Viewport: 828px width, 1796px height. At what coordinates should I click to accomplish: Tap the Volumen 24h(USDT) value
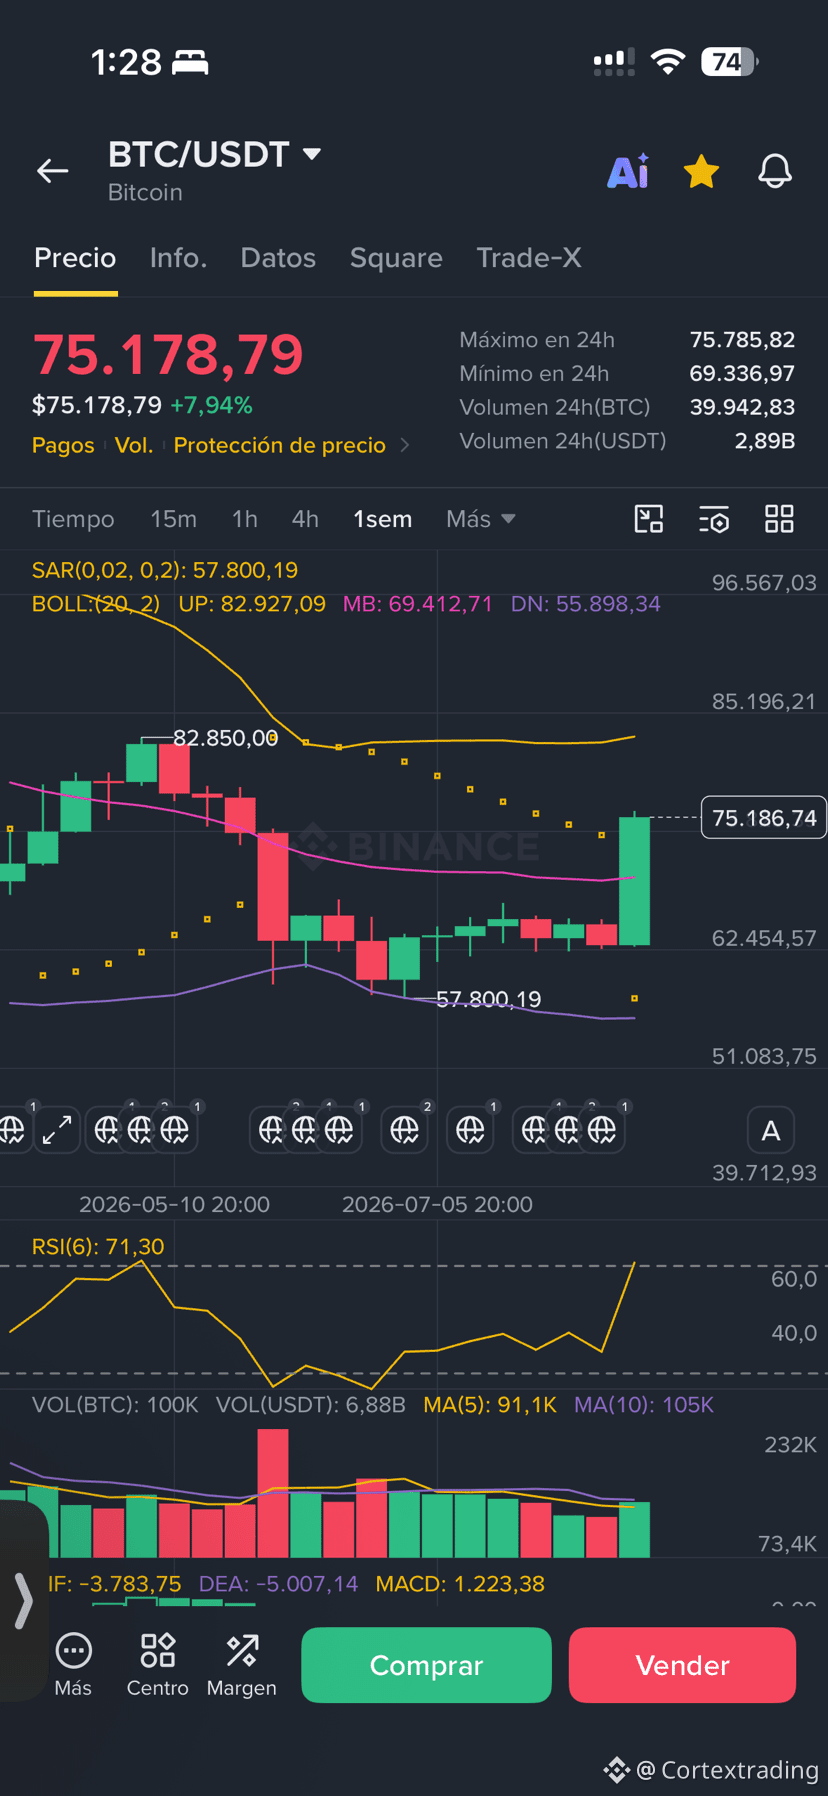[765, 441]
